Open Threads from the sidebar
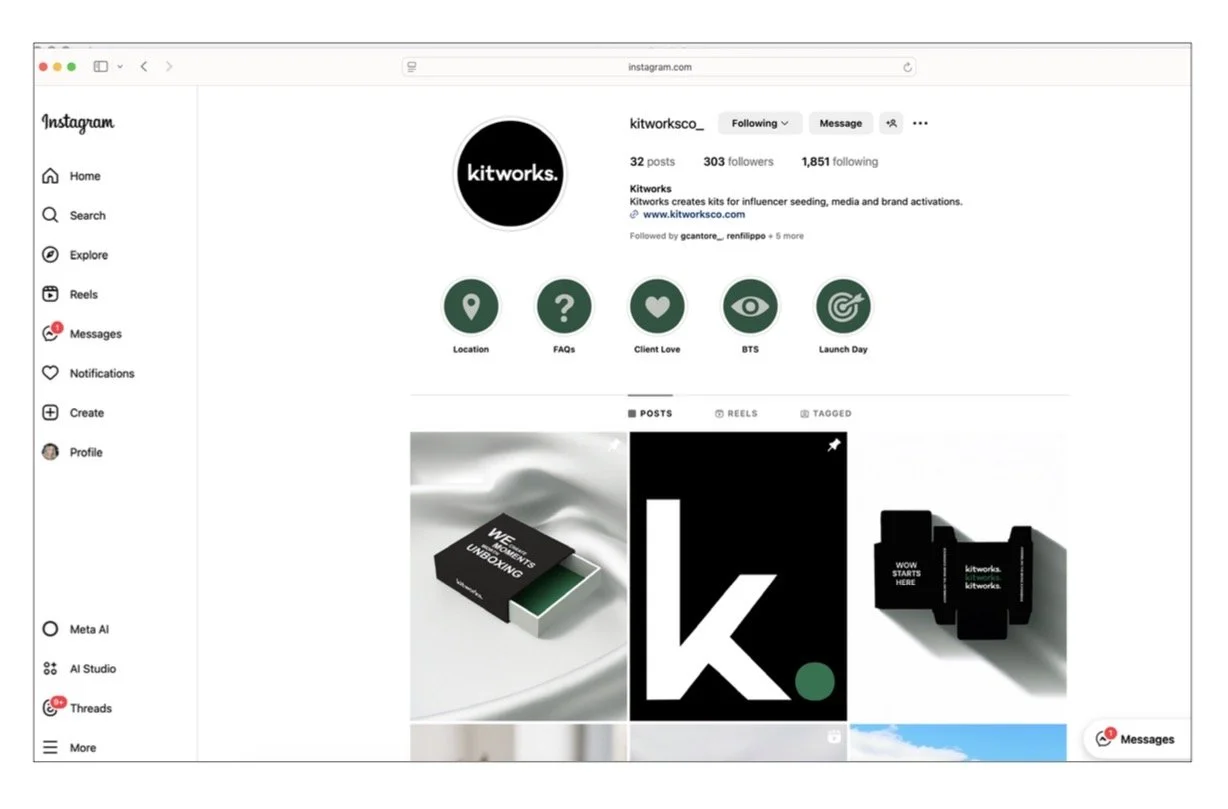 click(76, 708)
